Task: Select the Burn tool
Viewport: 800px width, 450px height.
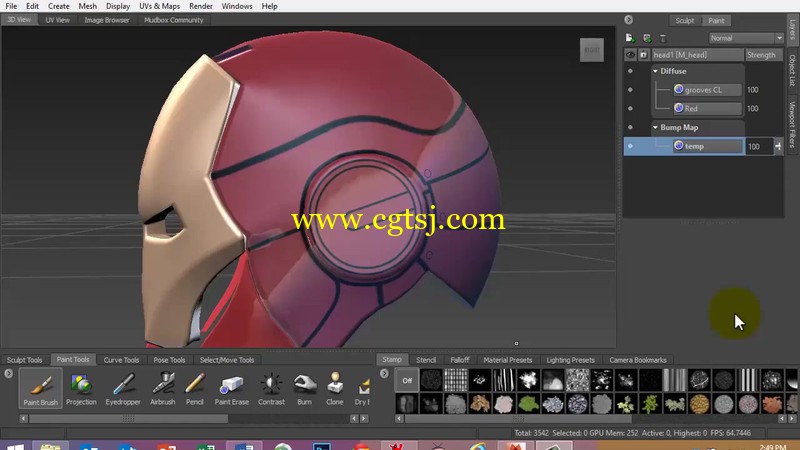Action: click(305, 389)
